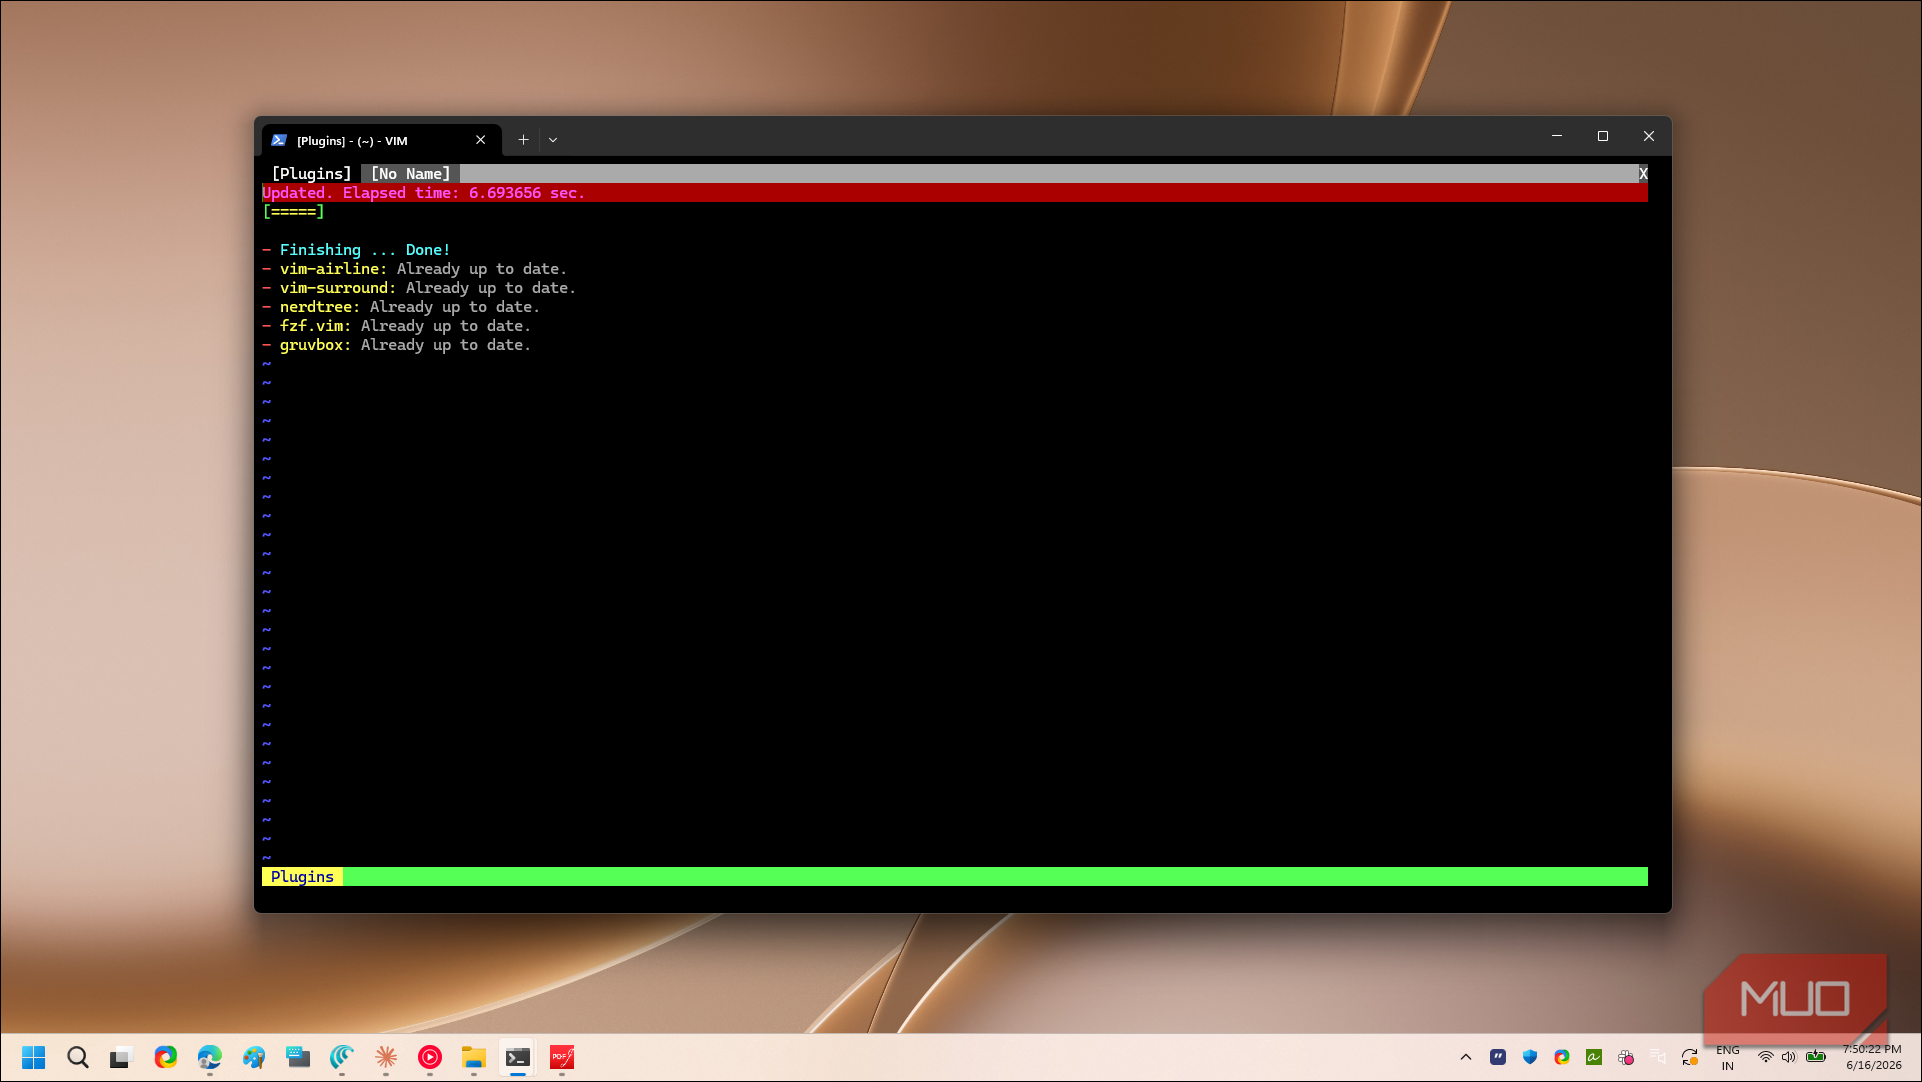The width and height of the screenshot is (1922, 1082).
Task: Open the orange starburst app on the taskbar
Action: [385, 1057]
